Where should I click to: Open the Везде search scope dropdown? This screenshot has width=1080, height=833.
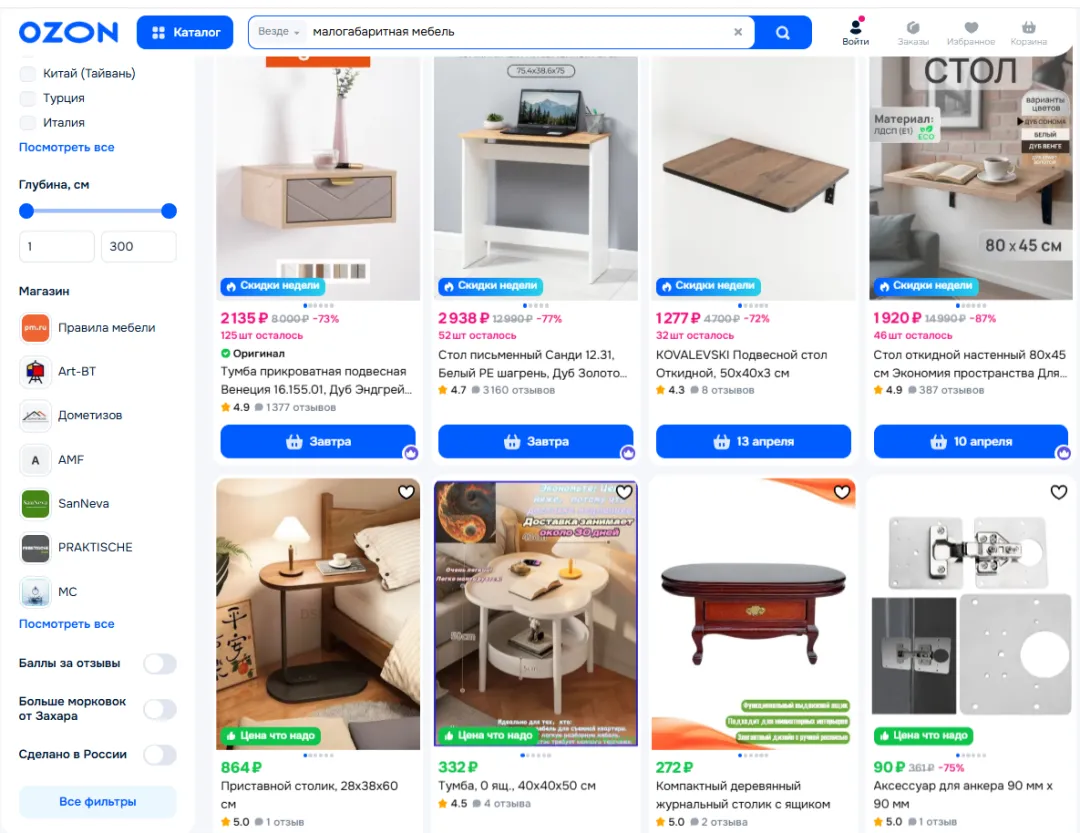tap(278, 32)
